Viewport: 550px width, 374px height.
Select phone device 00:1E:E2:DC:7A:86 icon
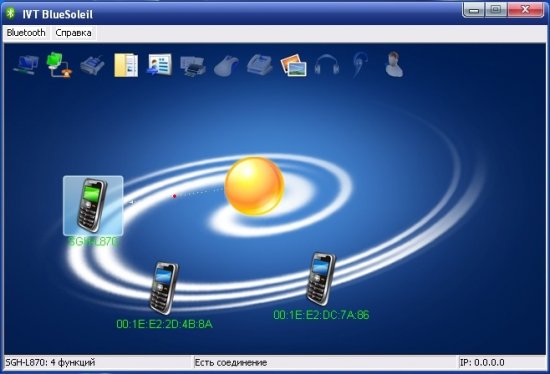click(321, 279)
